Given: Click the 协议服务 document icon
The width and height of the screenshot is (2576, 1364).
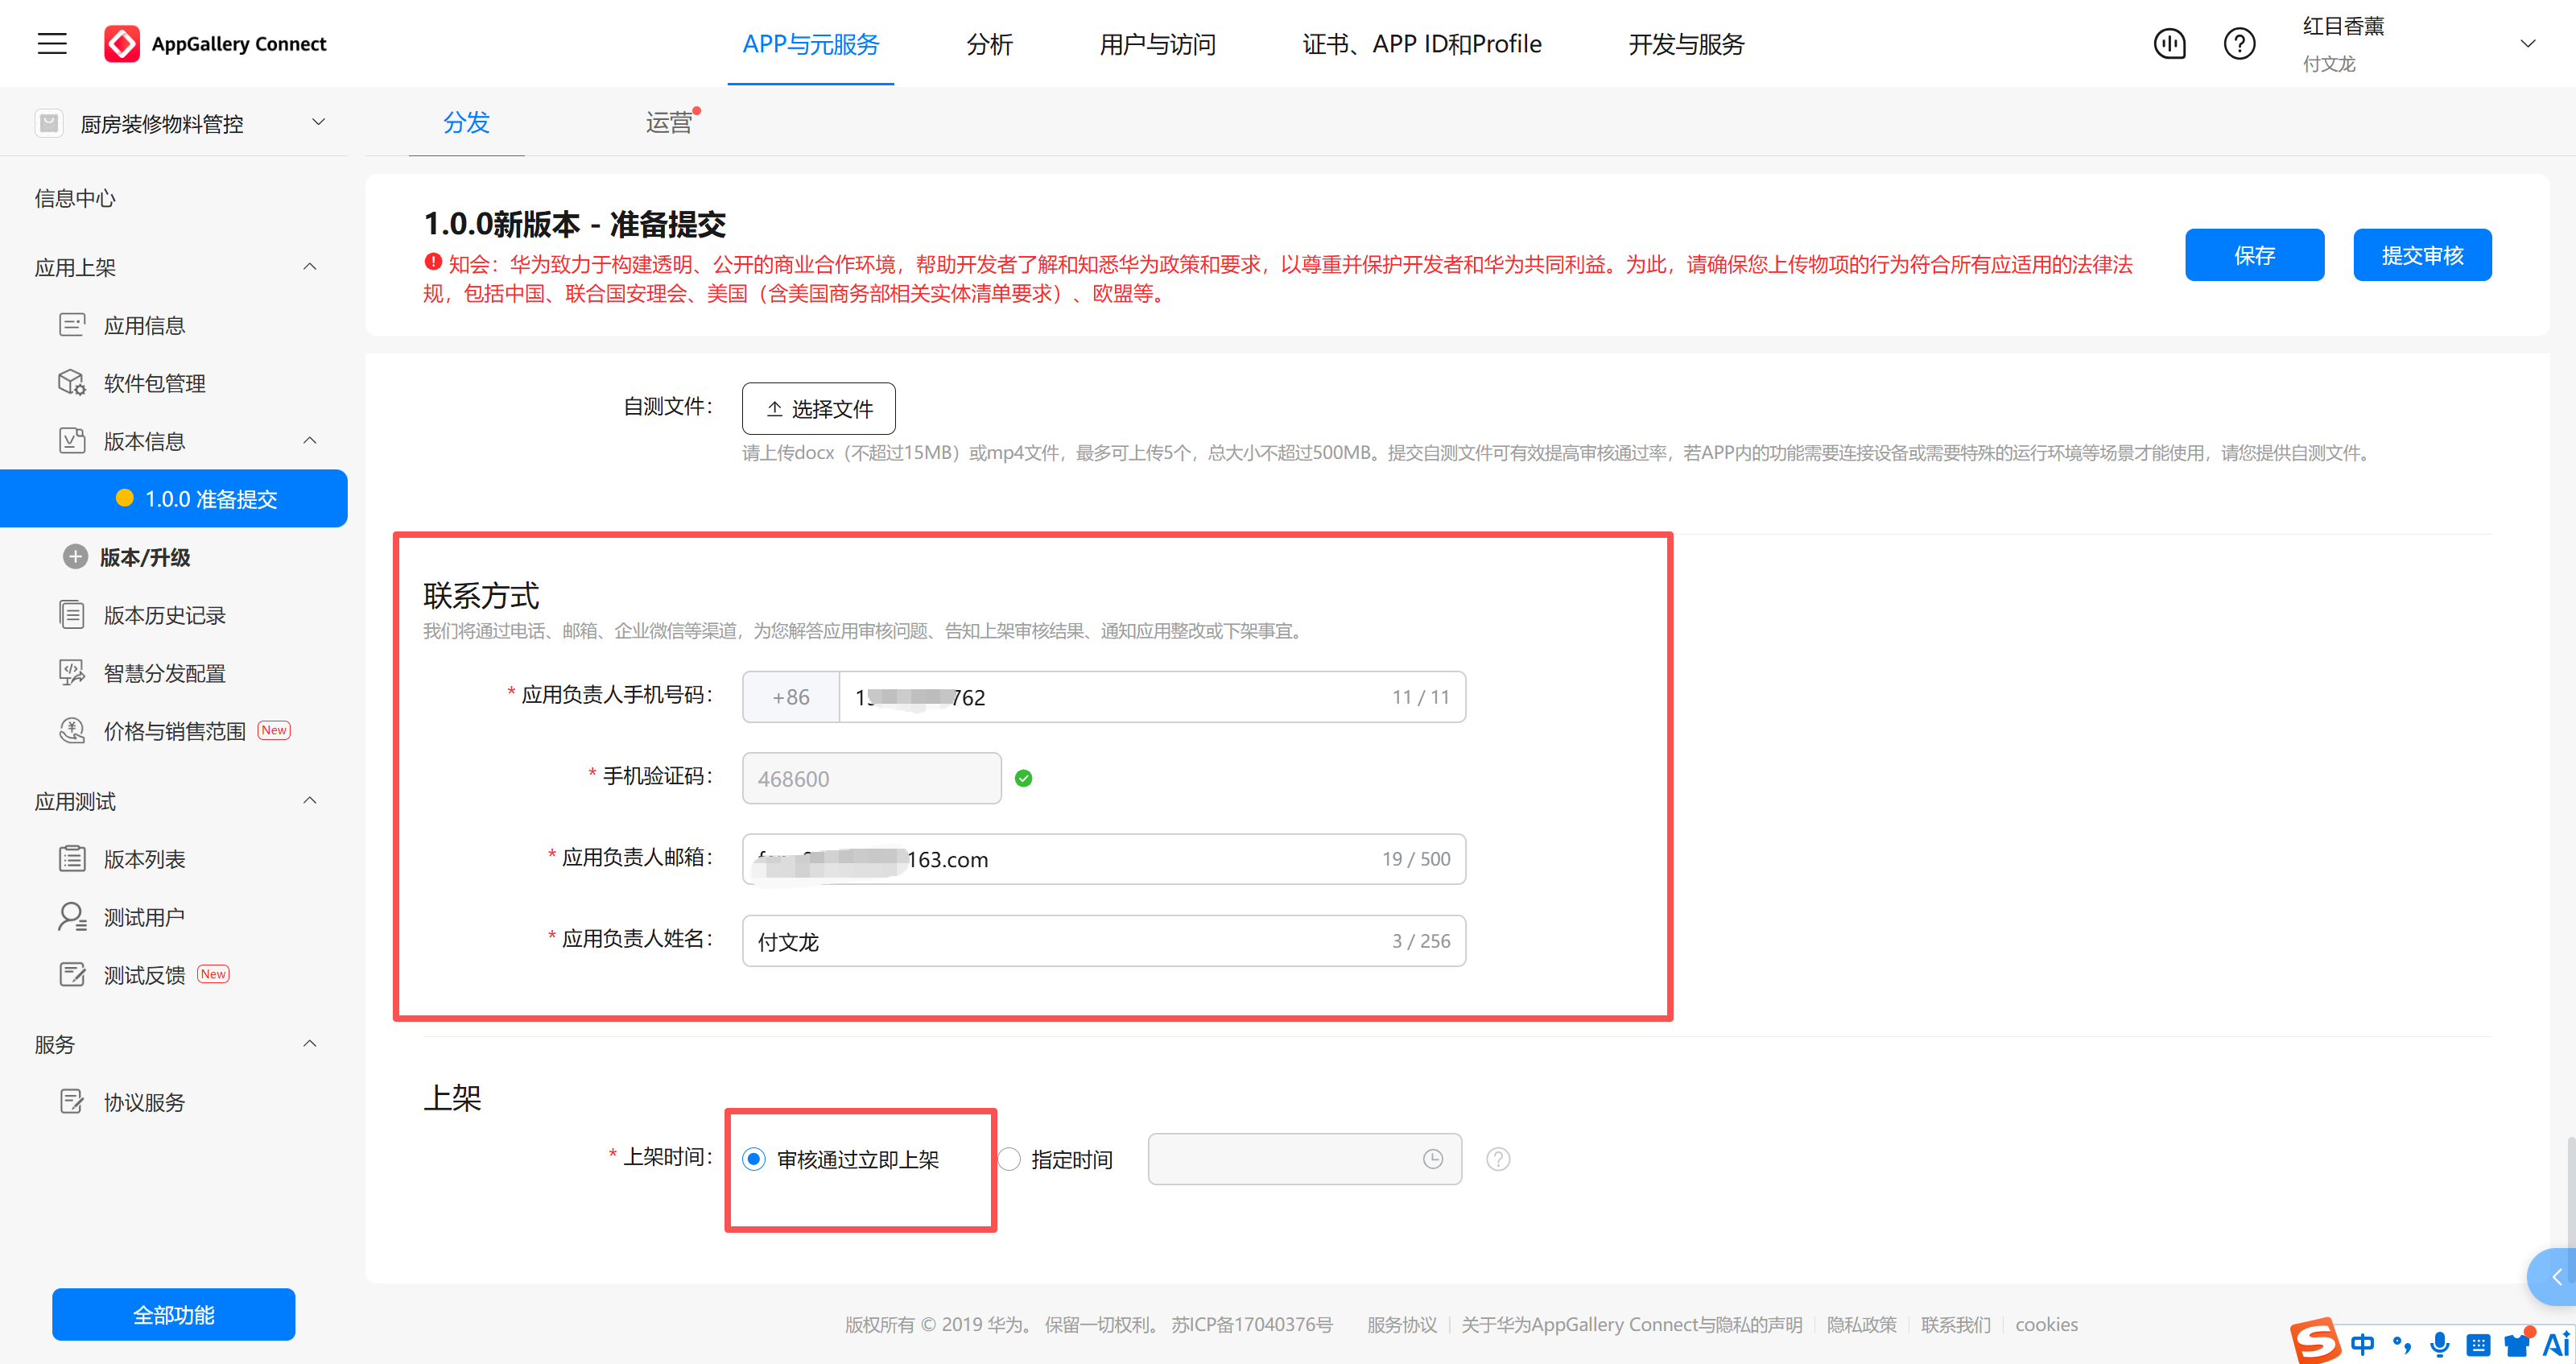Looking at the screenshot, I should [x=72, y=1102].
